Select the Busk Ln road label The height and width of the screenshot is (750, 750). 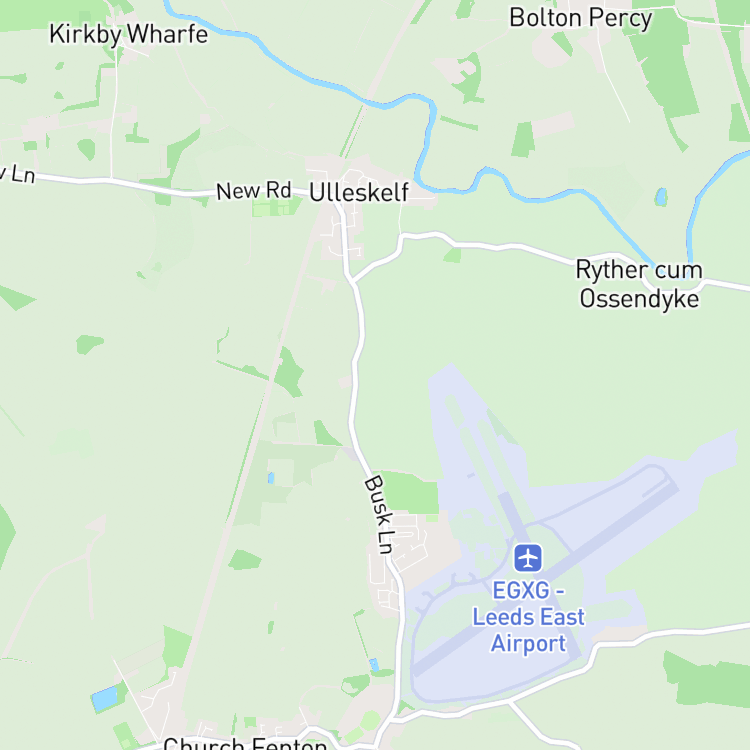380,515
